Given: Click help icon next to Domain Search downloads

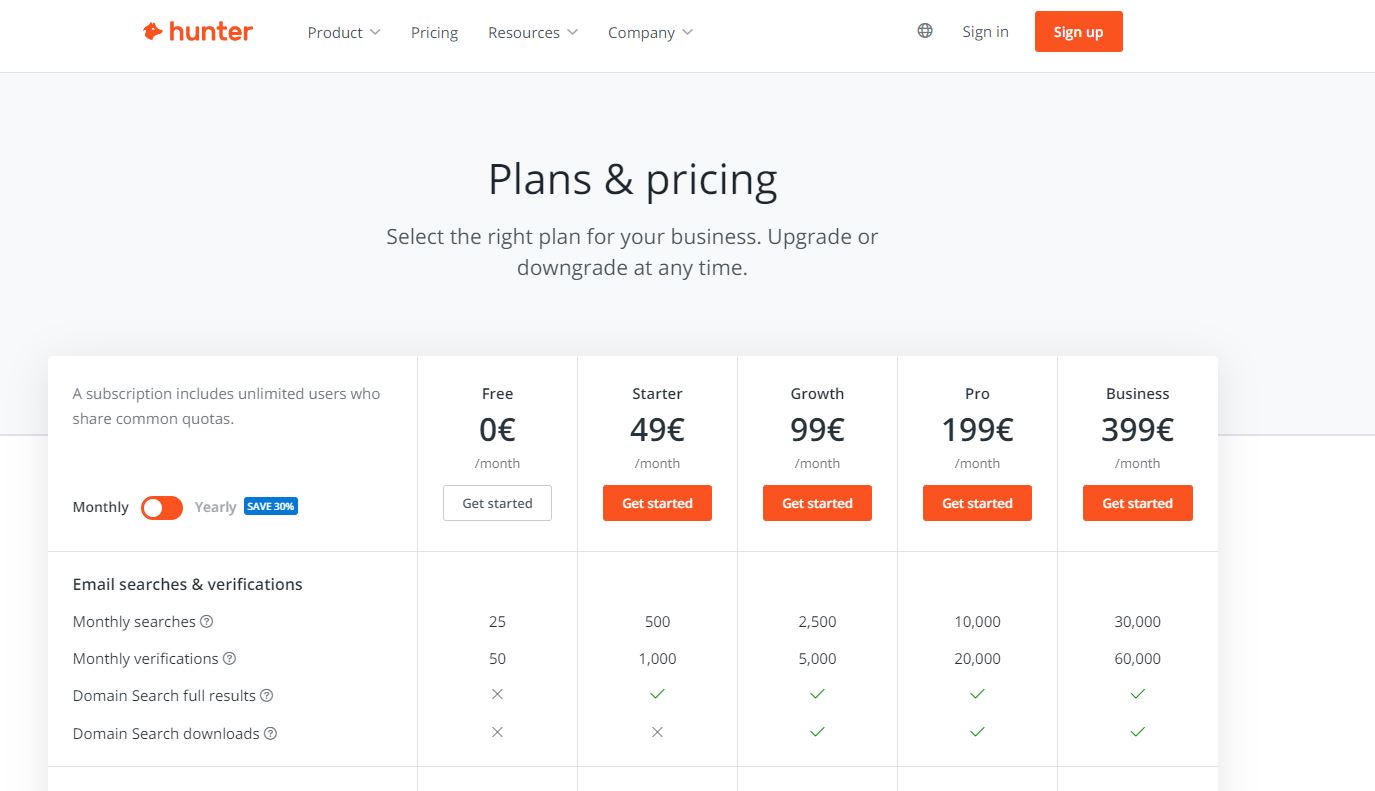Looking at the screenshot, I should pyautogui.click(x=270, y=733).
